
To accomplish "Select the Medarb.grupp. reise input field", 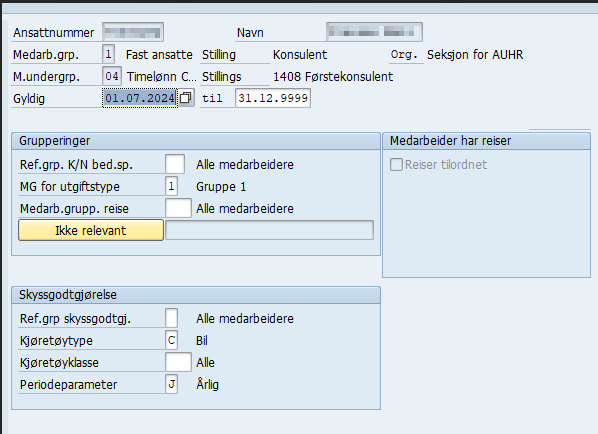I will click(178, 208).
